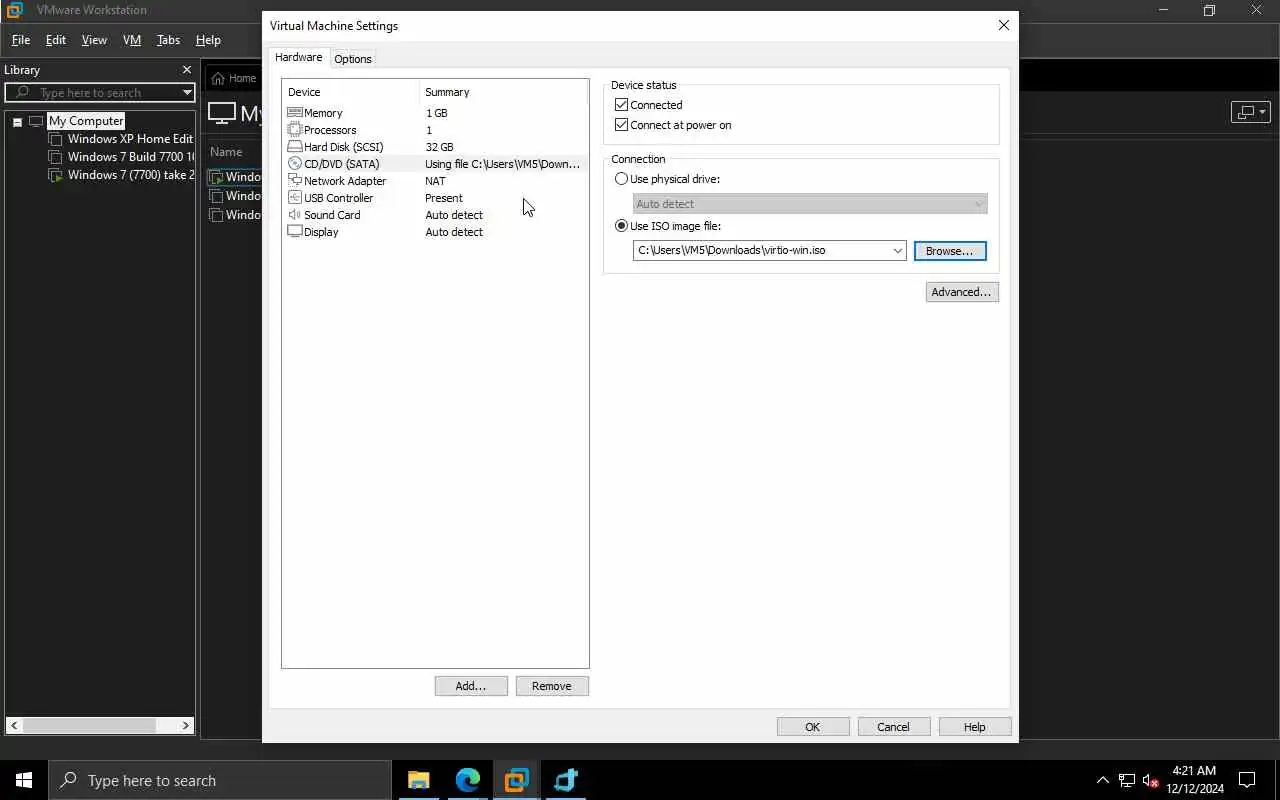This screenshot has width=1280, height=800.
Task: Click the dialog Help button
Action: pyautogui.click(x=975, y=727)
